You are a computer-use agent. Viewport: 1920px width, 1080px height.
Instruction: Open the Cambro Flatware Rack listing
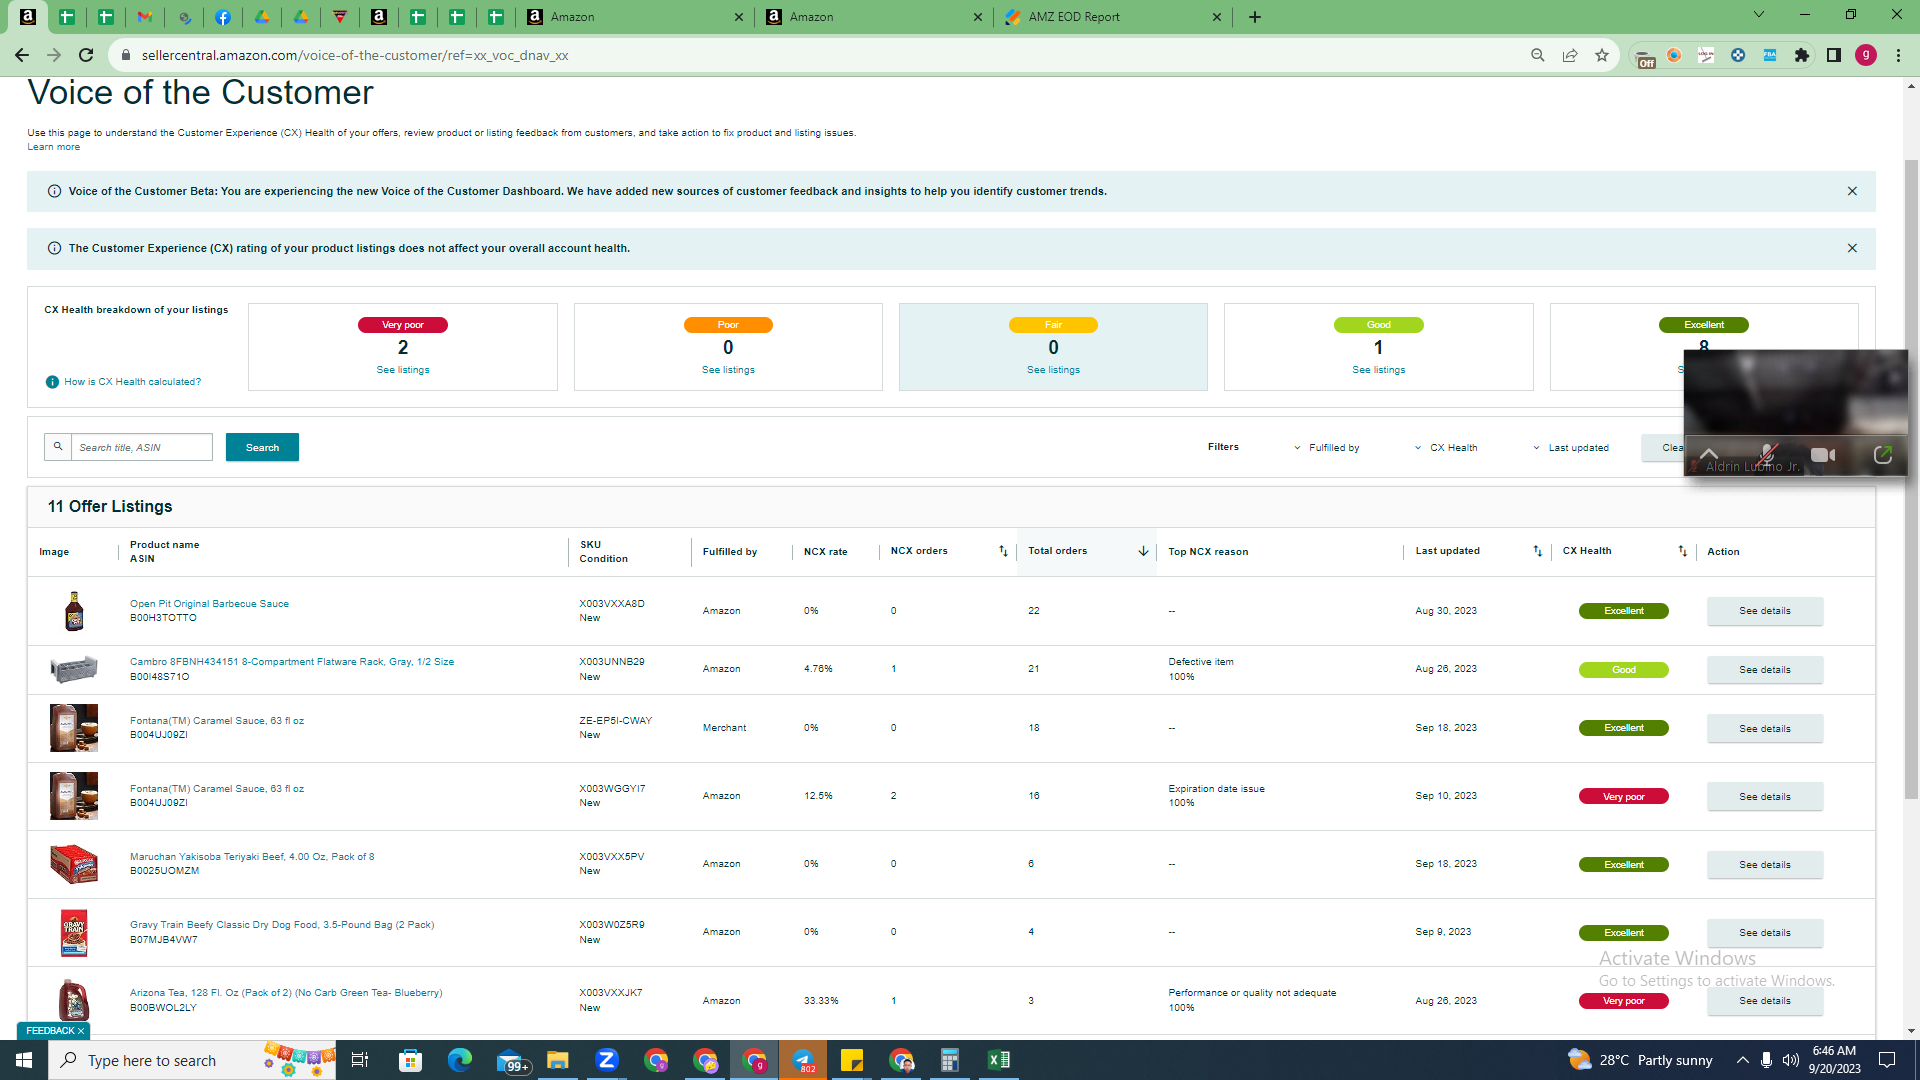click(292, 662)
